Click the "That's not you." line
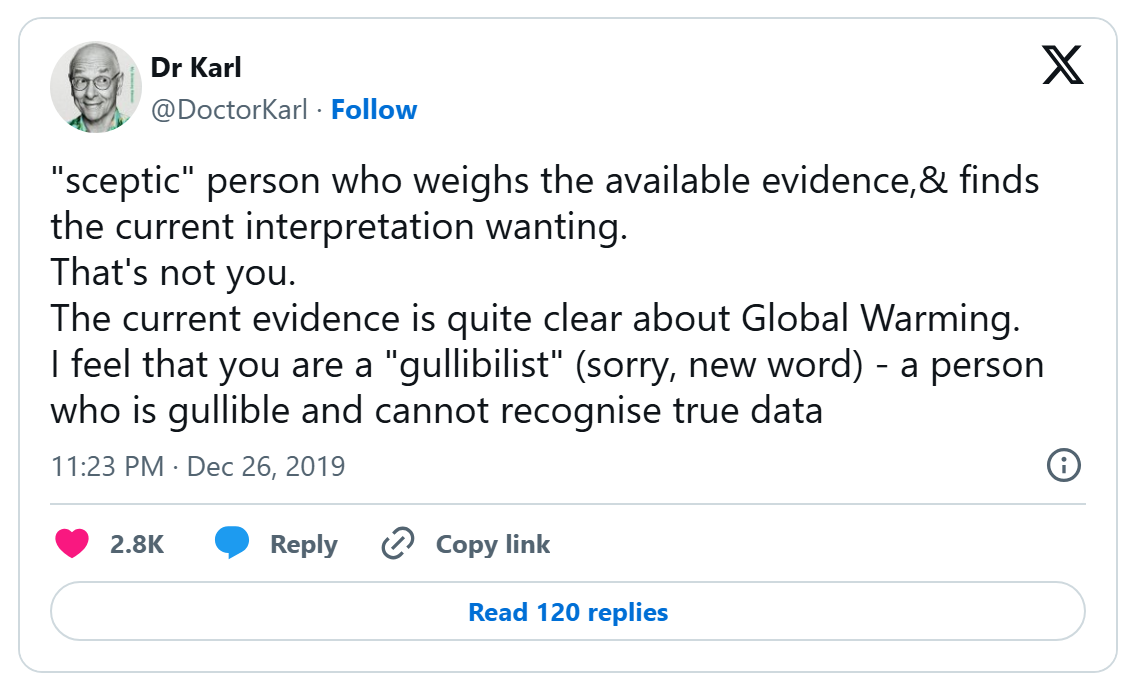This screenshot has width=1138, height=682. click(x=173, y=272)
